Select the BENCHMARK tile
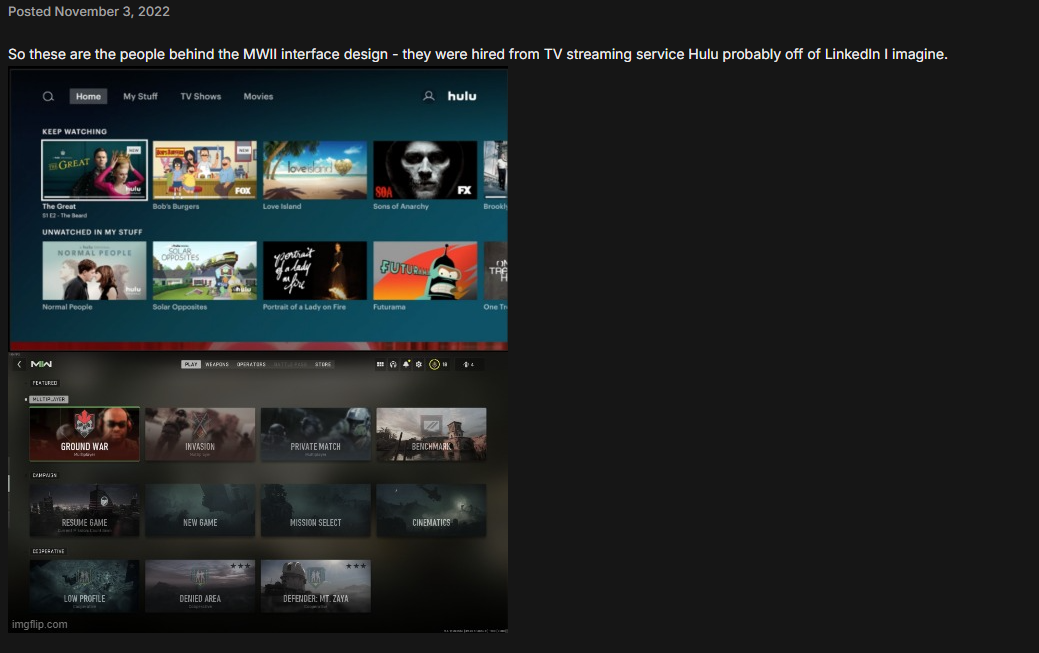 (x=431, y=434)
